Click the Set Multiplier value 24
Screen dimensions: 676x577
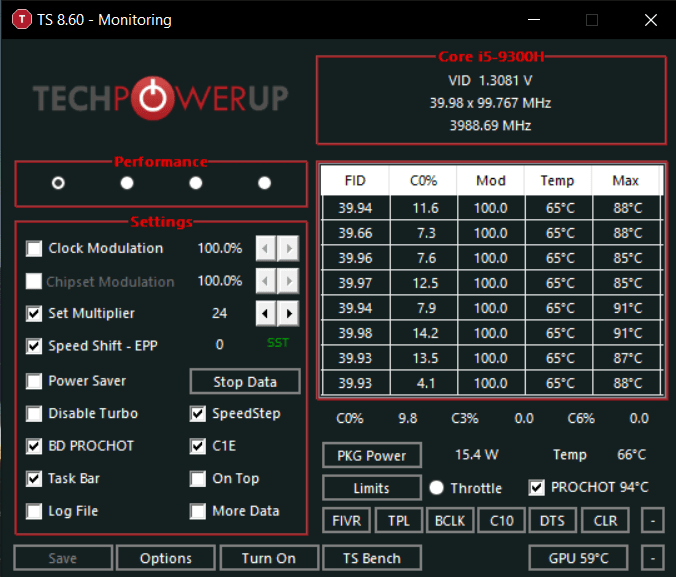(219, 313)
